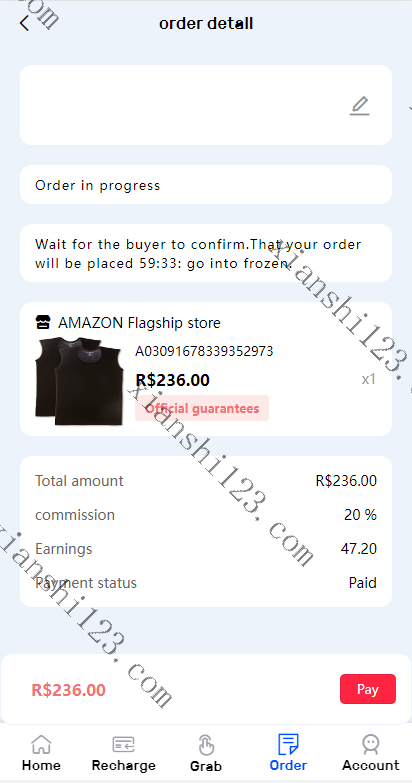Viewport: 412px width, 783px height.
Task: Click the empty address card
Action: pyautogui.click(x=206, y=105)
